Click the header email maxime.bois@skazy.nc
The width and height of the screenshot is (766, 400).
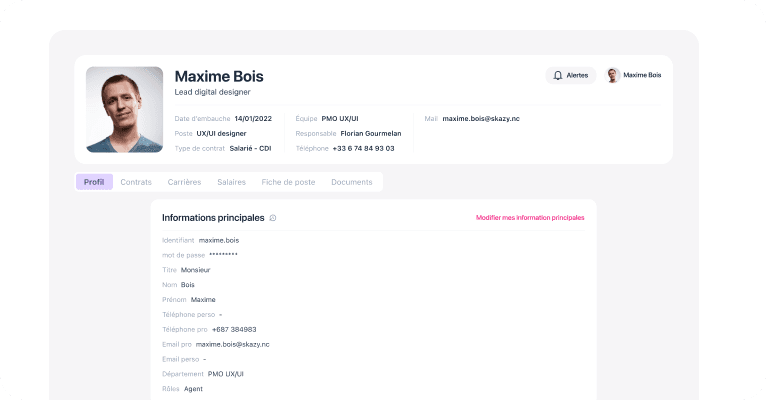point(481,119)
